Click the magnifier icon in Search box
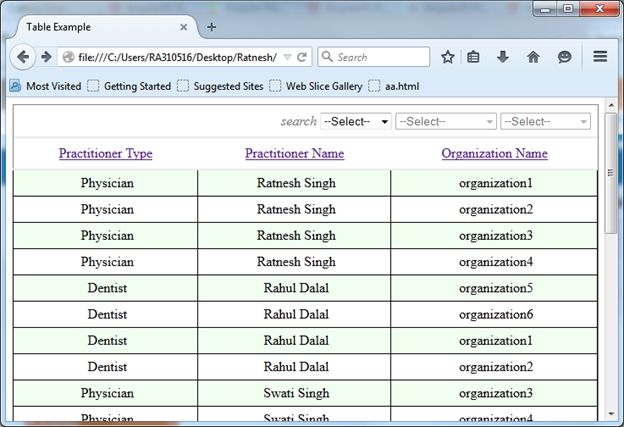The image size is (624, 427). [327, 57]
